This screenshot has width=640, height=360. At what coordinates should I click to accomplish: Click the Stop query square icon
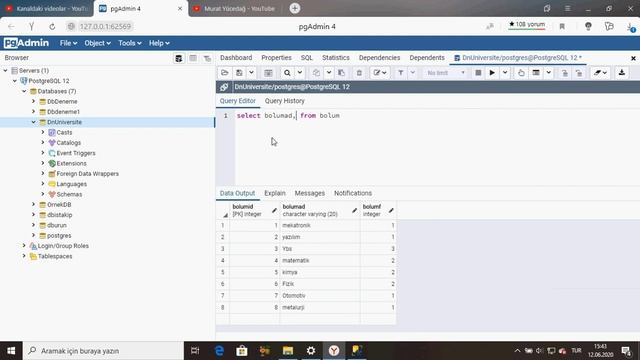[x=478, y=73]
